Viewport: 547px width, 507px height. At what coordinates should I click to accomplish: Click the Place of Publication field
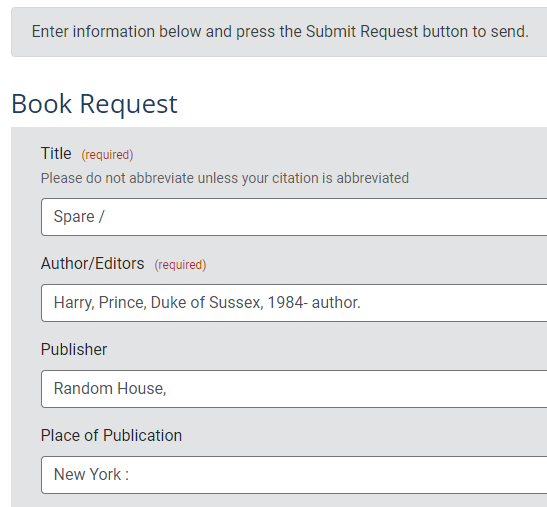(x=294, y=475)
